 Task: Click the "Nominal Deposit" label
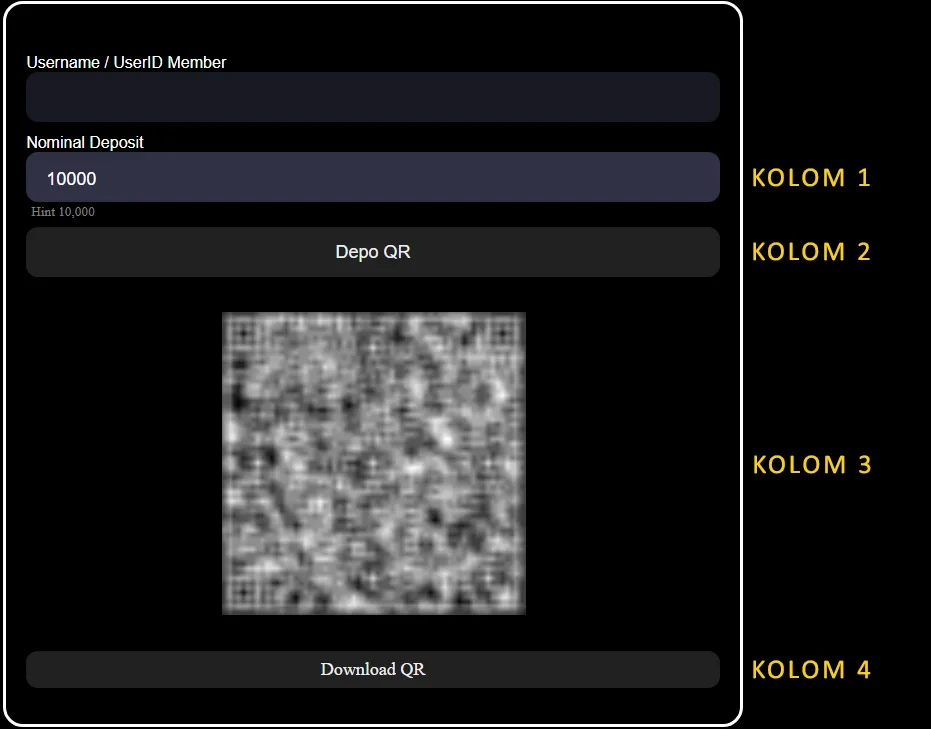pos(85,142)
